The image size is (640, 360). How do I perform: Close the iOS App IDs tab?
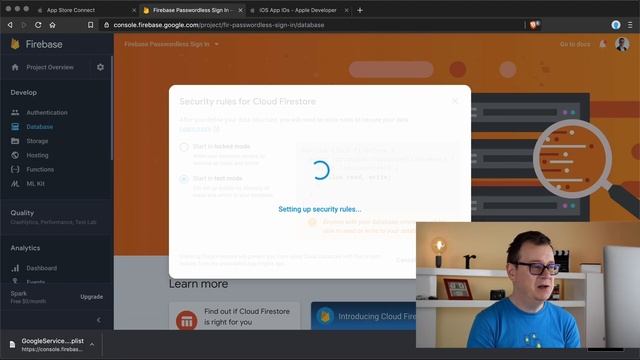coord(347,10)
